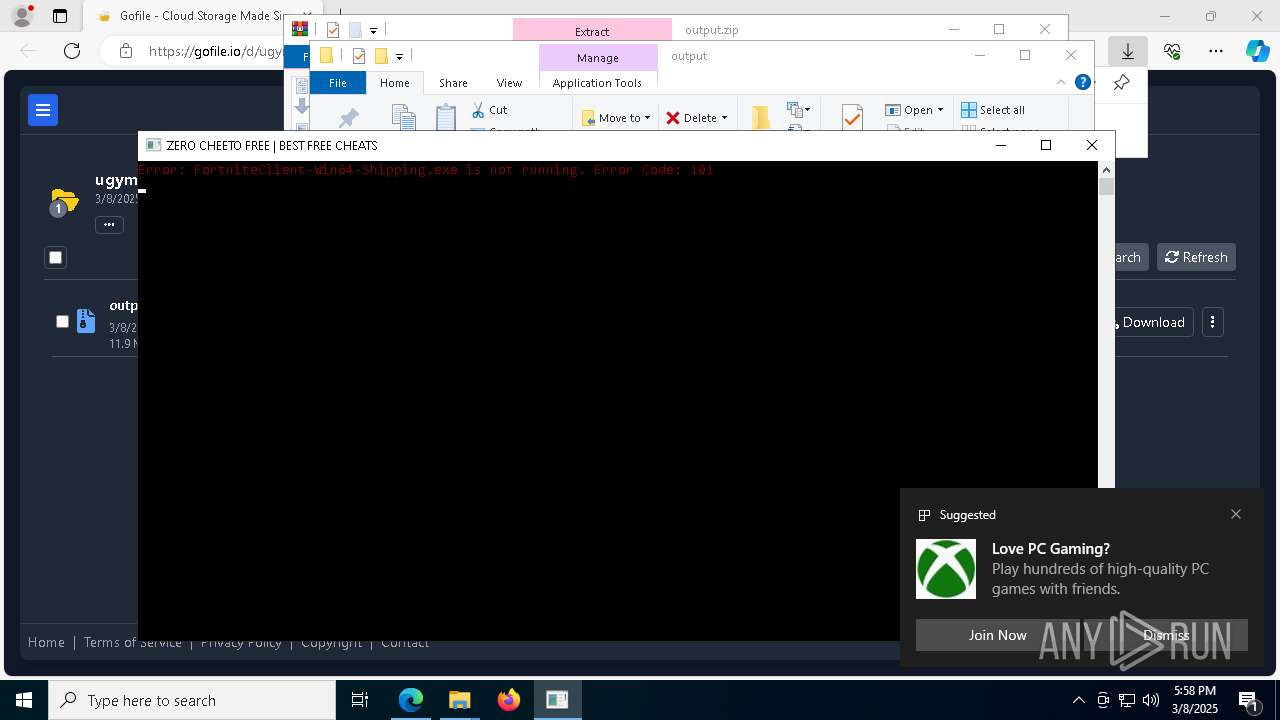Open Quick Access Toolbar dropdown in output window
1280x720 pixels.
[x=399, y=56]
